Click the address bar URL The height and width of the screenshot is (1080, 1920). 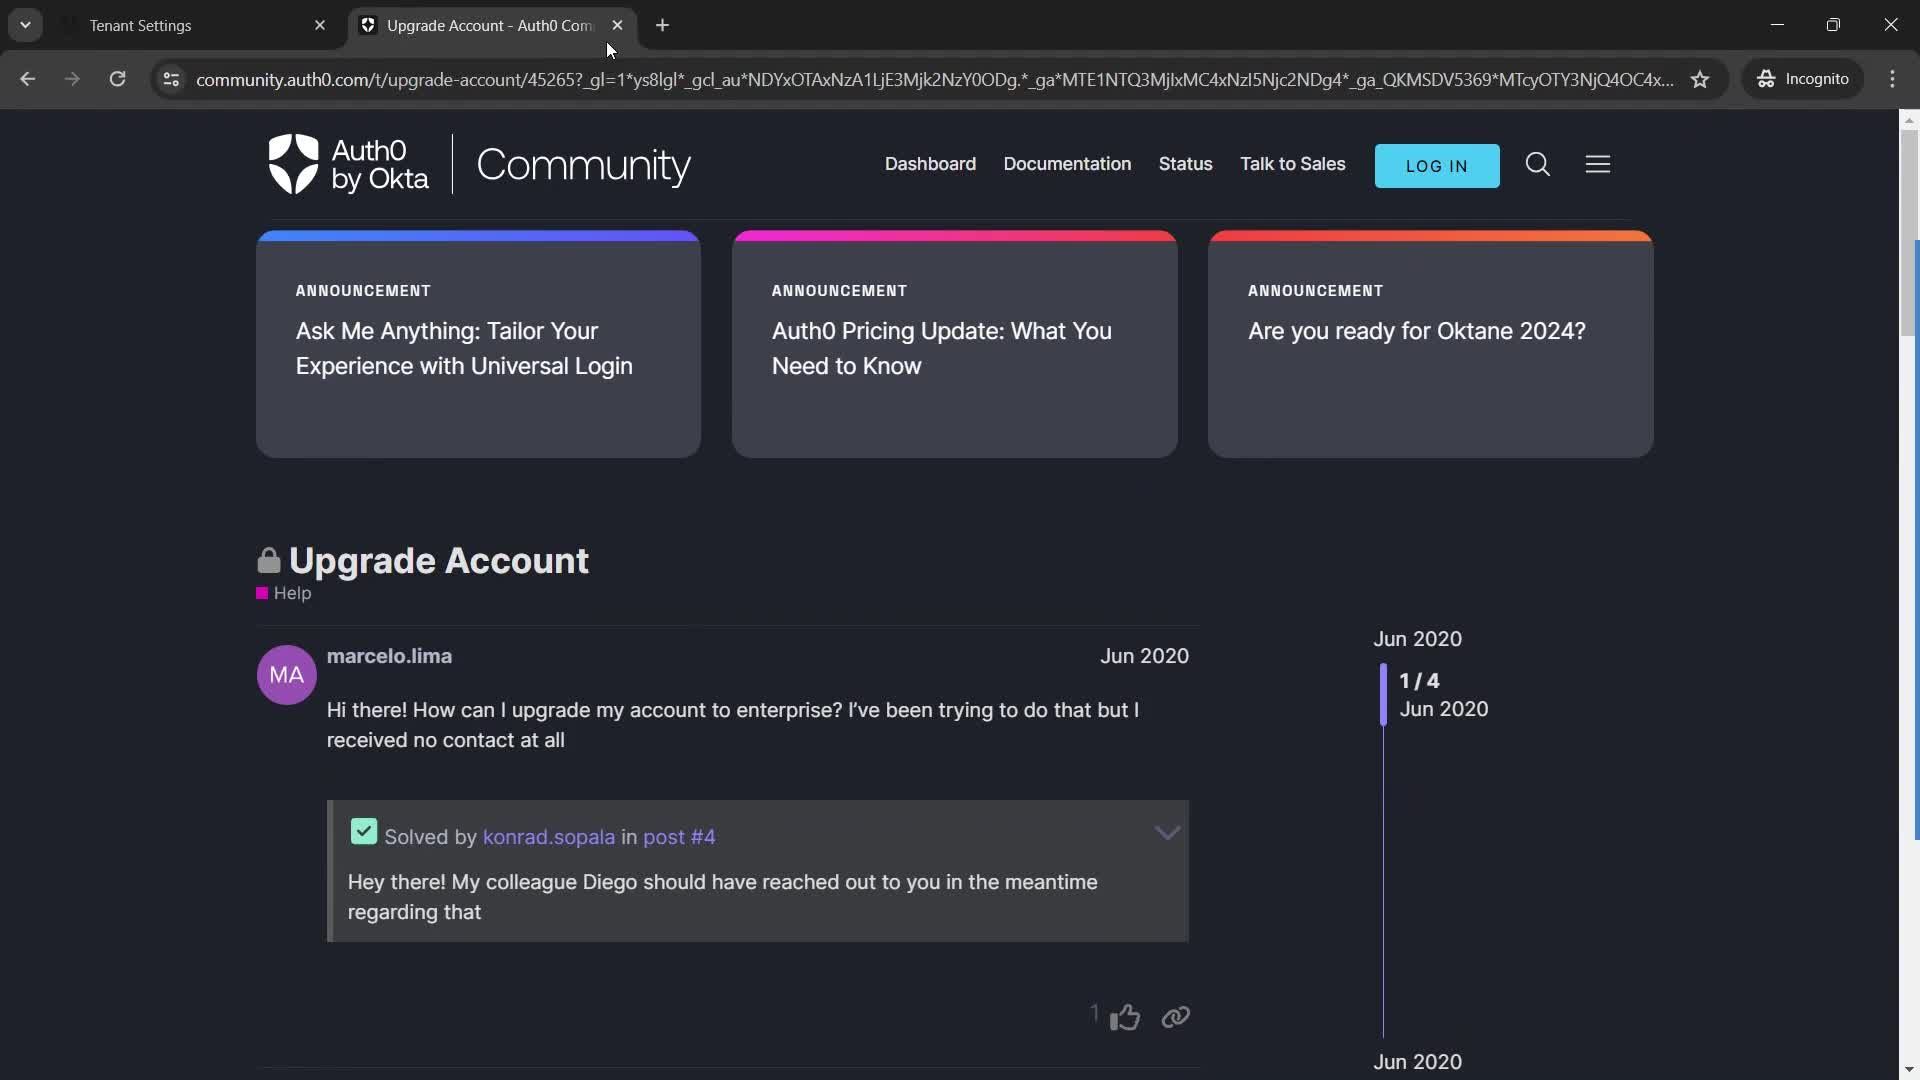pos(935,79)
